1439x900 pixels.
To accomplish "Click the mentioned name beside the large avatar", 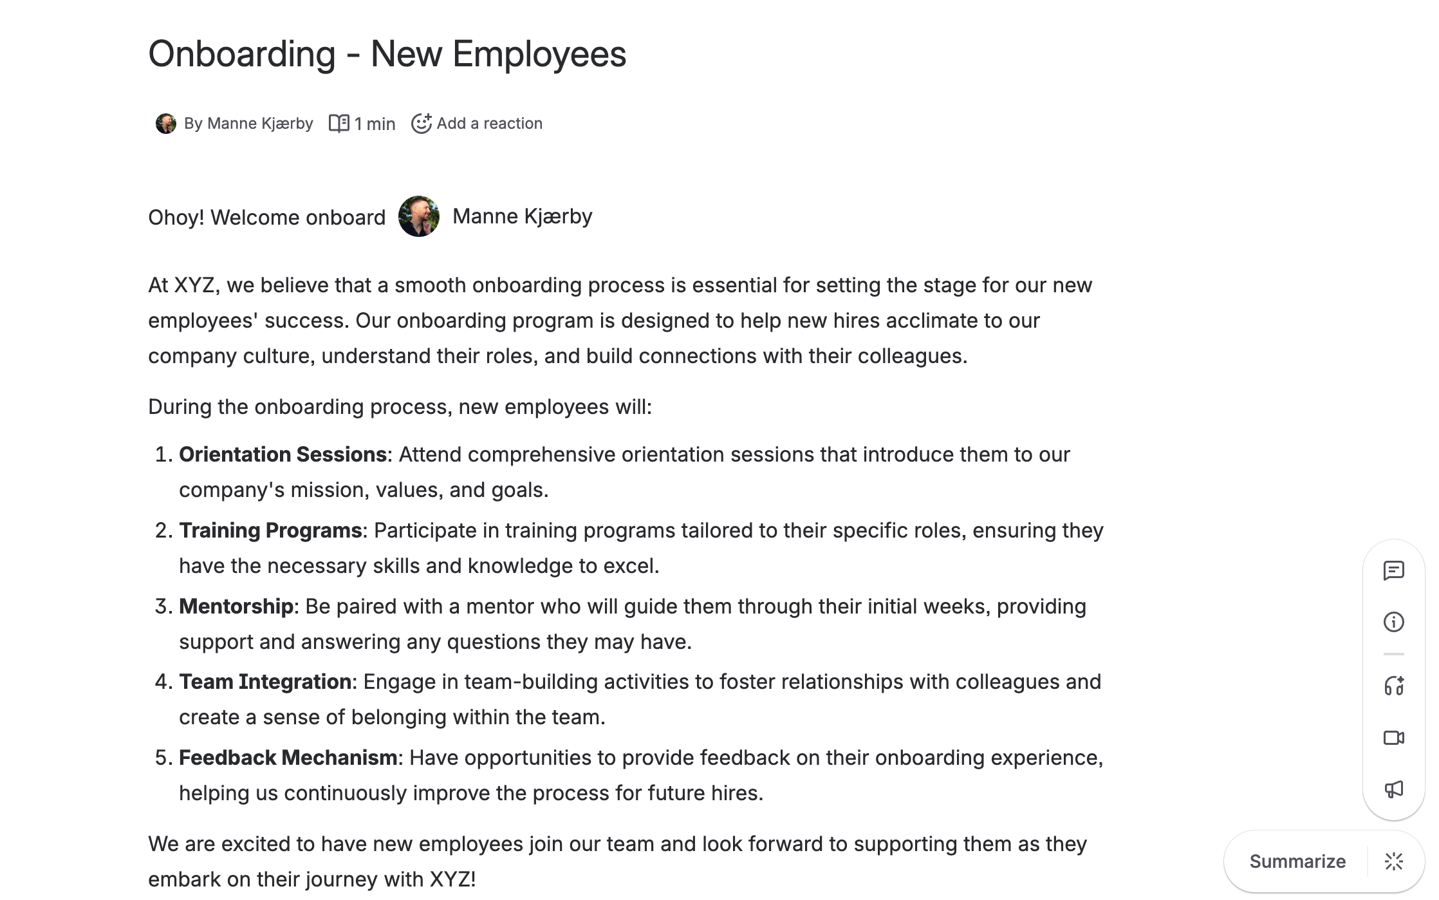I will click(522, 216).
